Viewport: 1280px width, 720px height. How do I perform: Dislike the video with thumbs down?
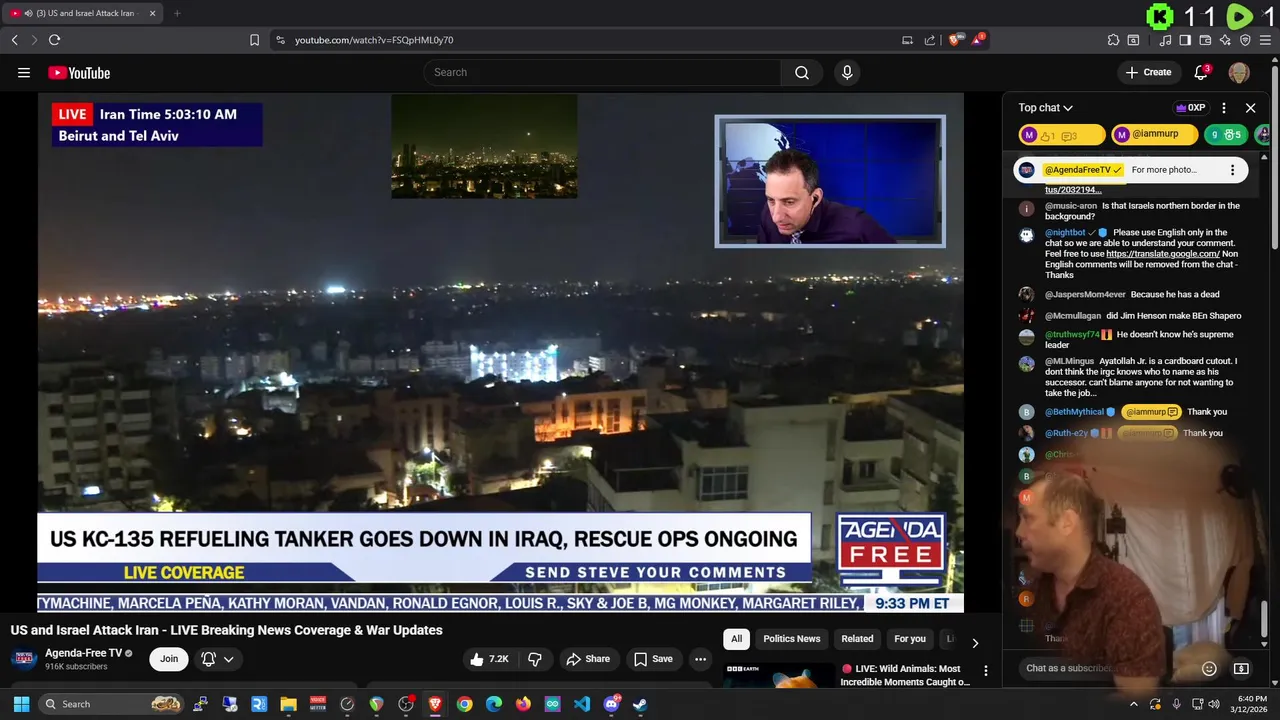pyautogui.click(x=535, y=659)
